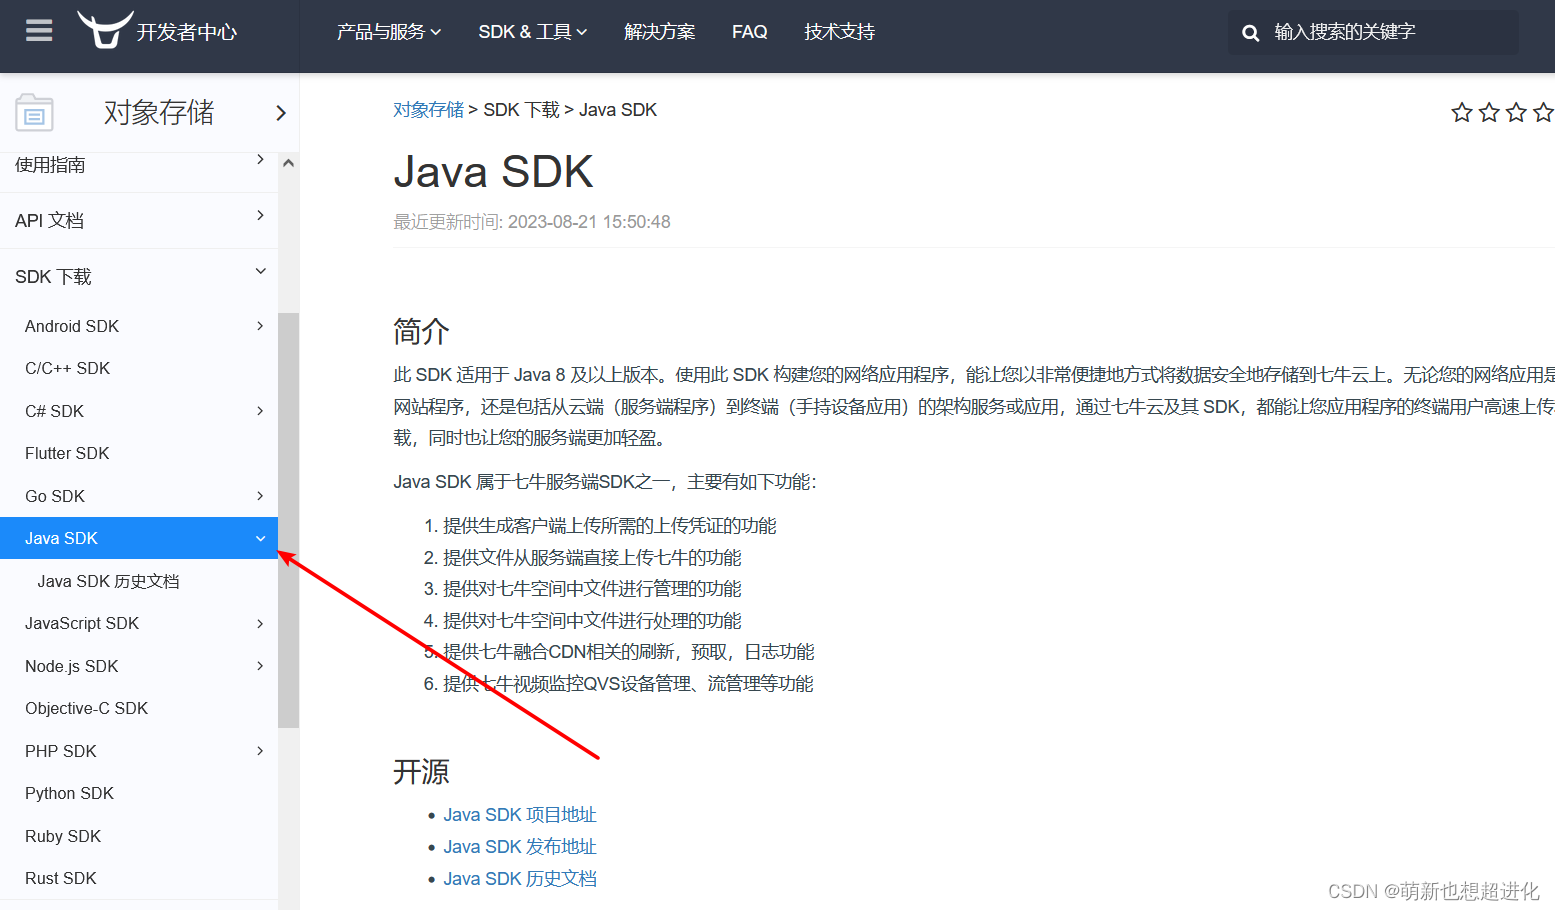The width and height of the screenshot is (1555, 910).
Task: Select Java SDK 历史文档 sidebar item
Action: (x=108, y=582)
